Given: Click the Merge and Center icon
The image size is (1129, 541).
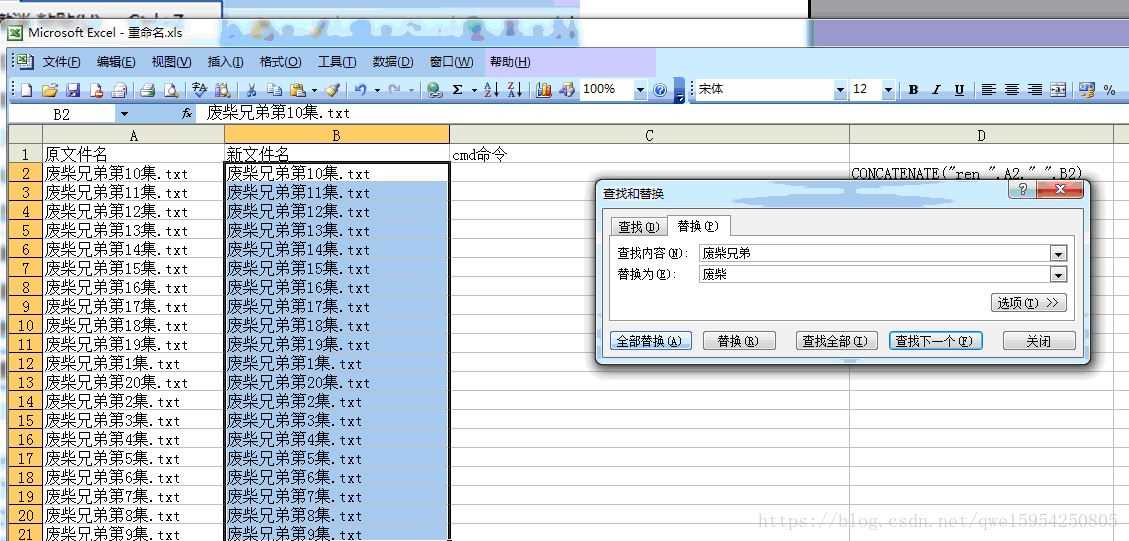Looking at the screenshot, I should [1058, 90].
